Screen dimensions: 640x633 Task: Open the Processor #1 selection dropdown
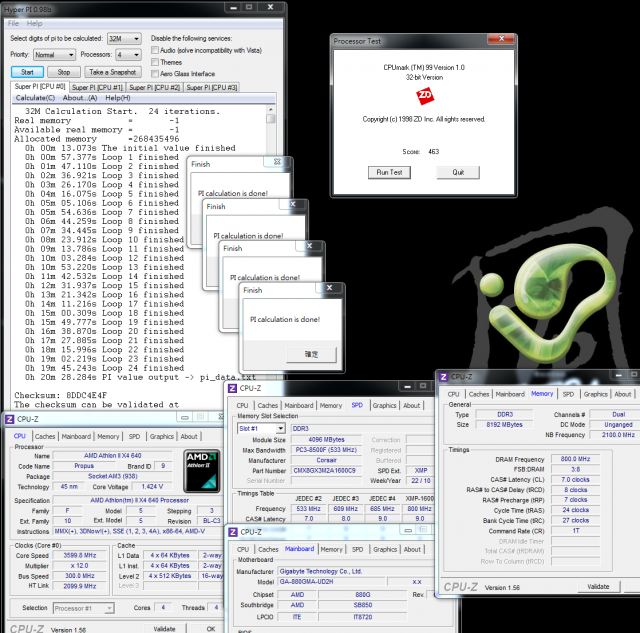point(84,609)
